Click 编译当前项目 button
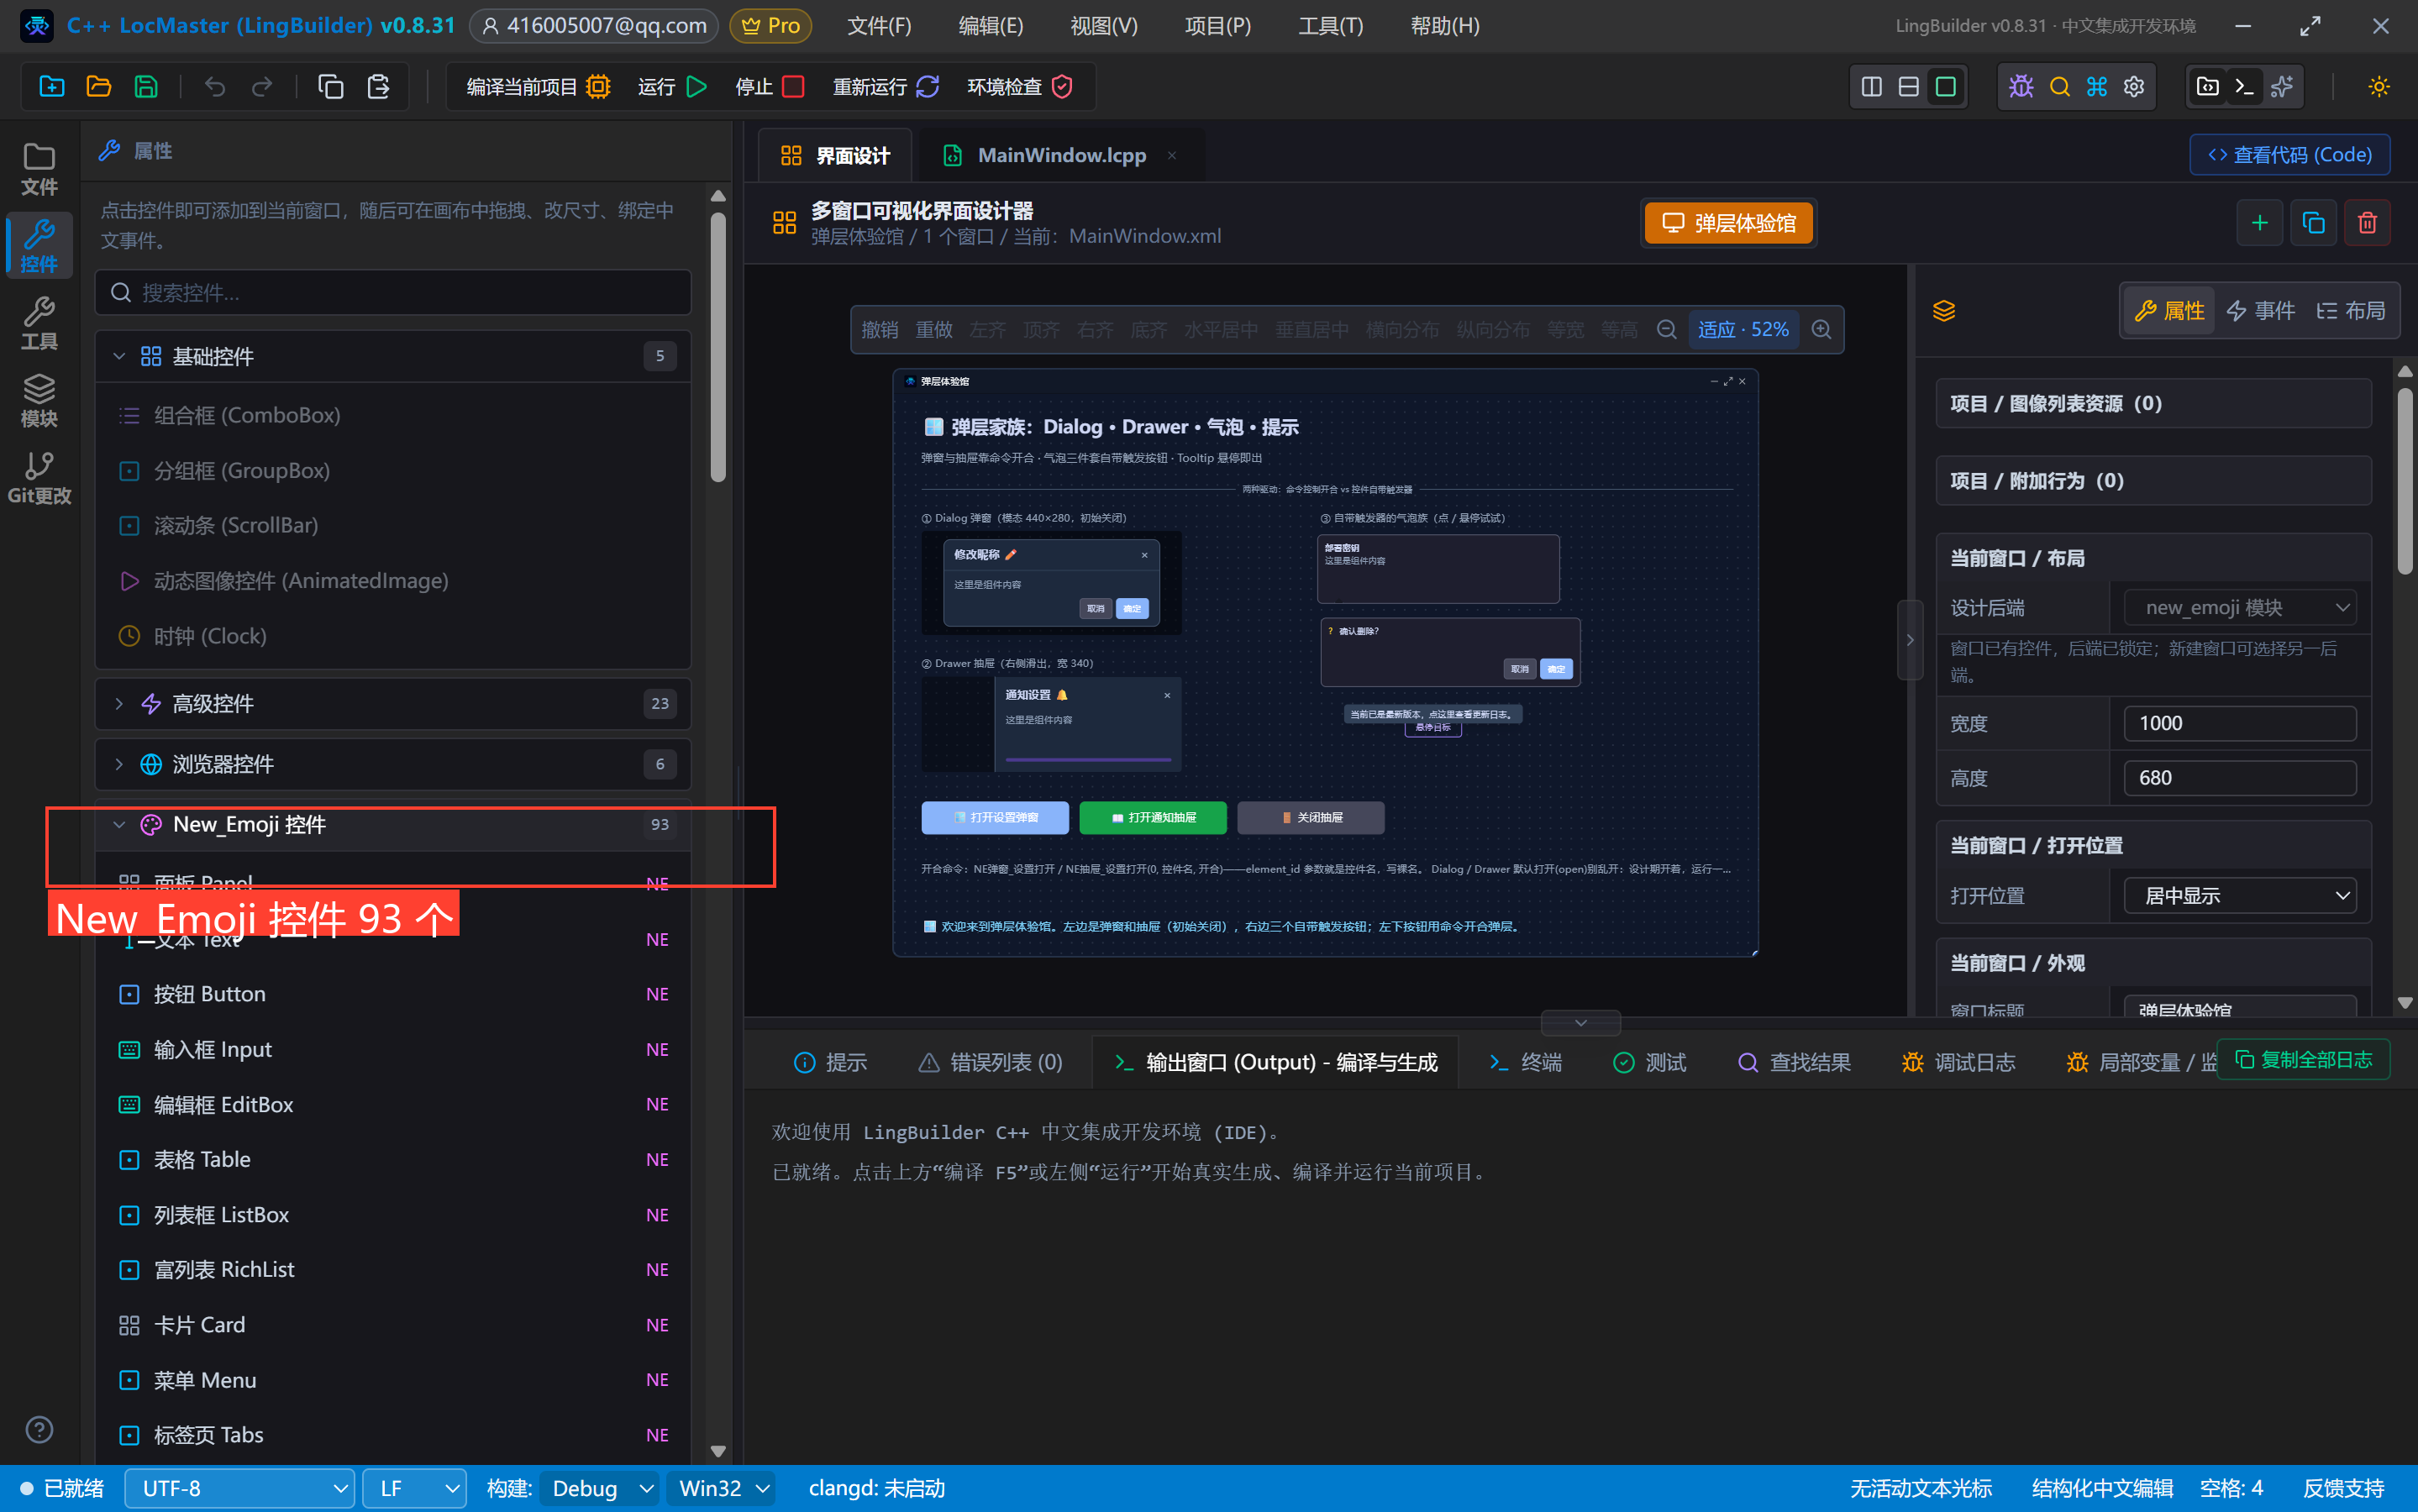2418x1512 pixels. tap(538, 87)
